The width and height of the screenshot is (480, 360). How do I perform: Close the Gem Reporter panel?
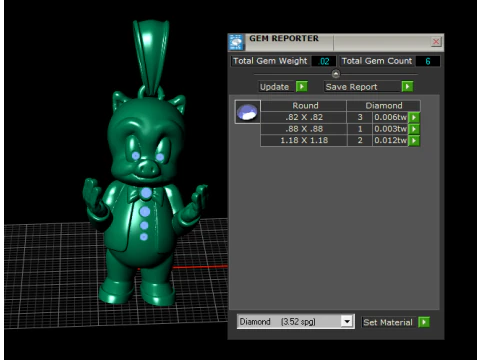pos(436,42)
